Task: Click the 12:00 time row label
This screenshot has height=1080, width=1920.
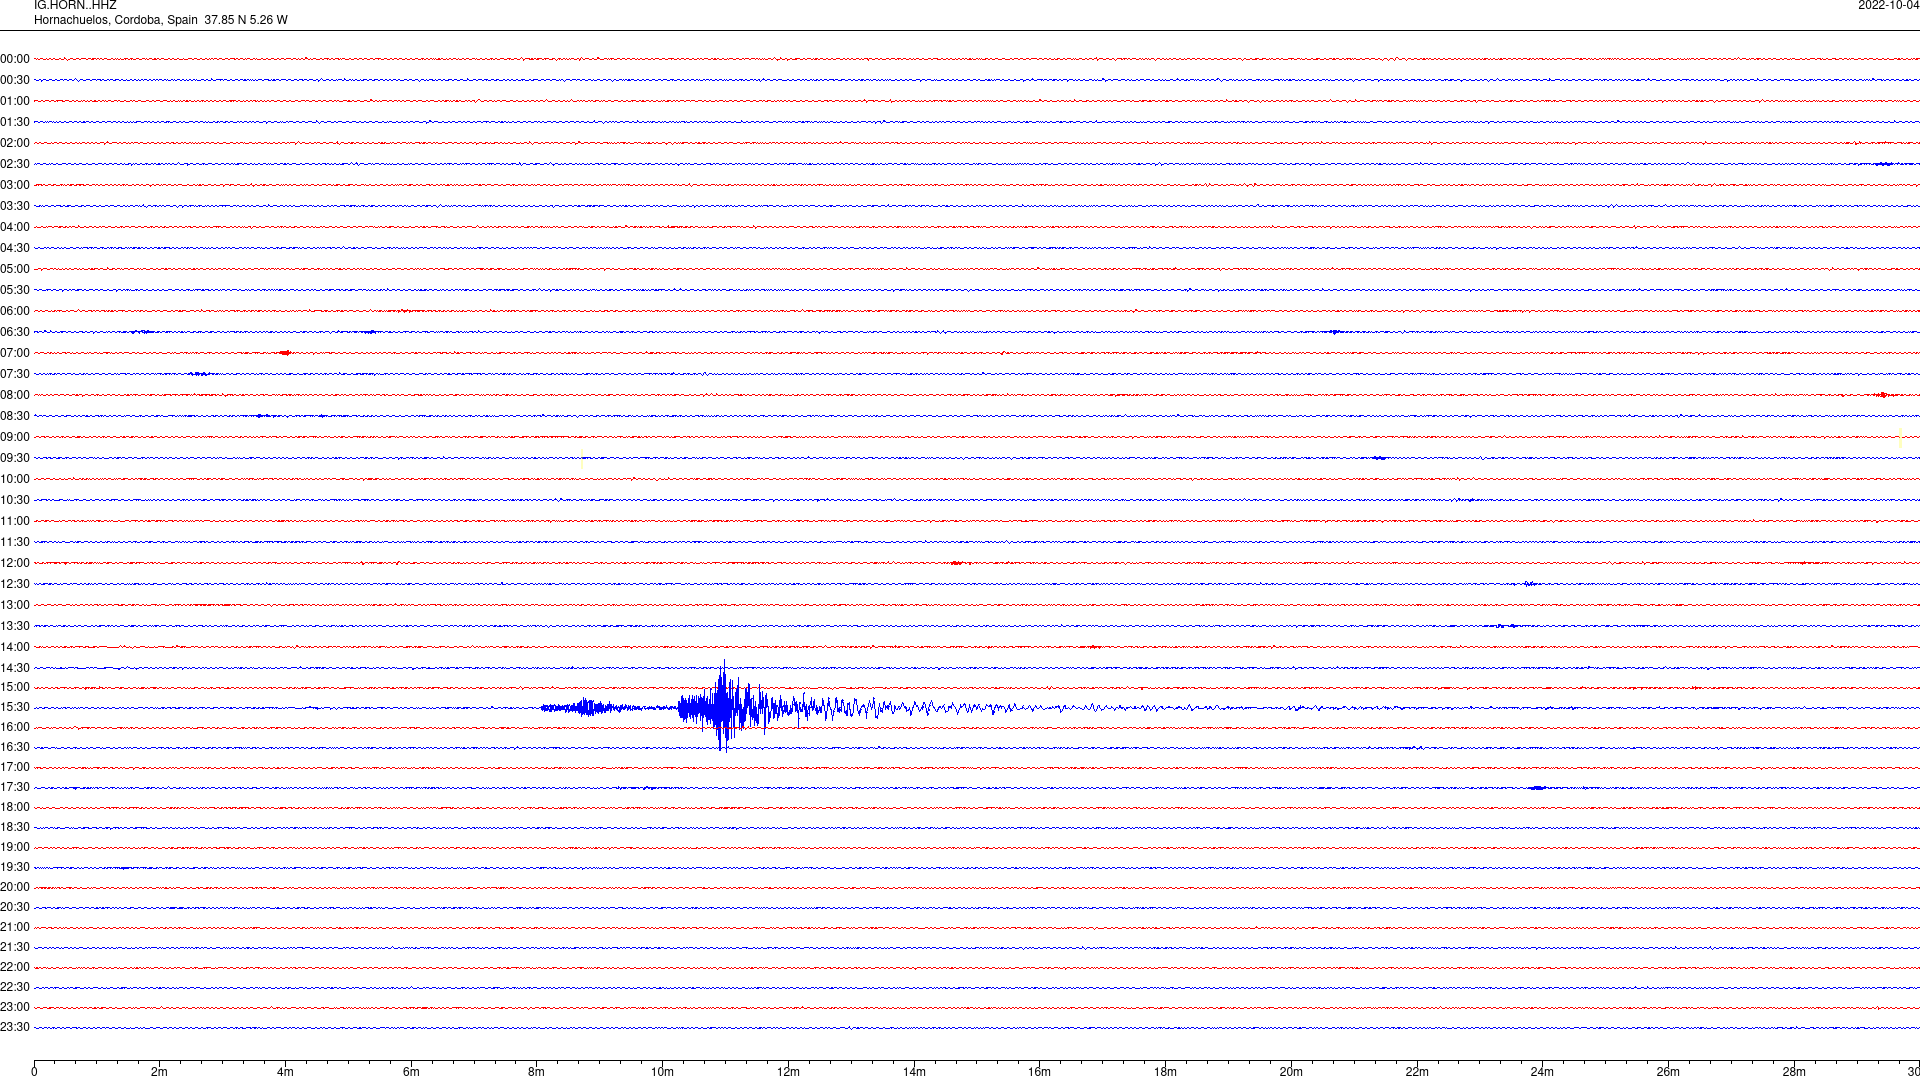Action: [15, 563]
